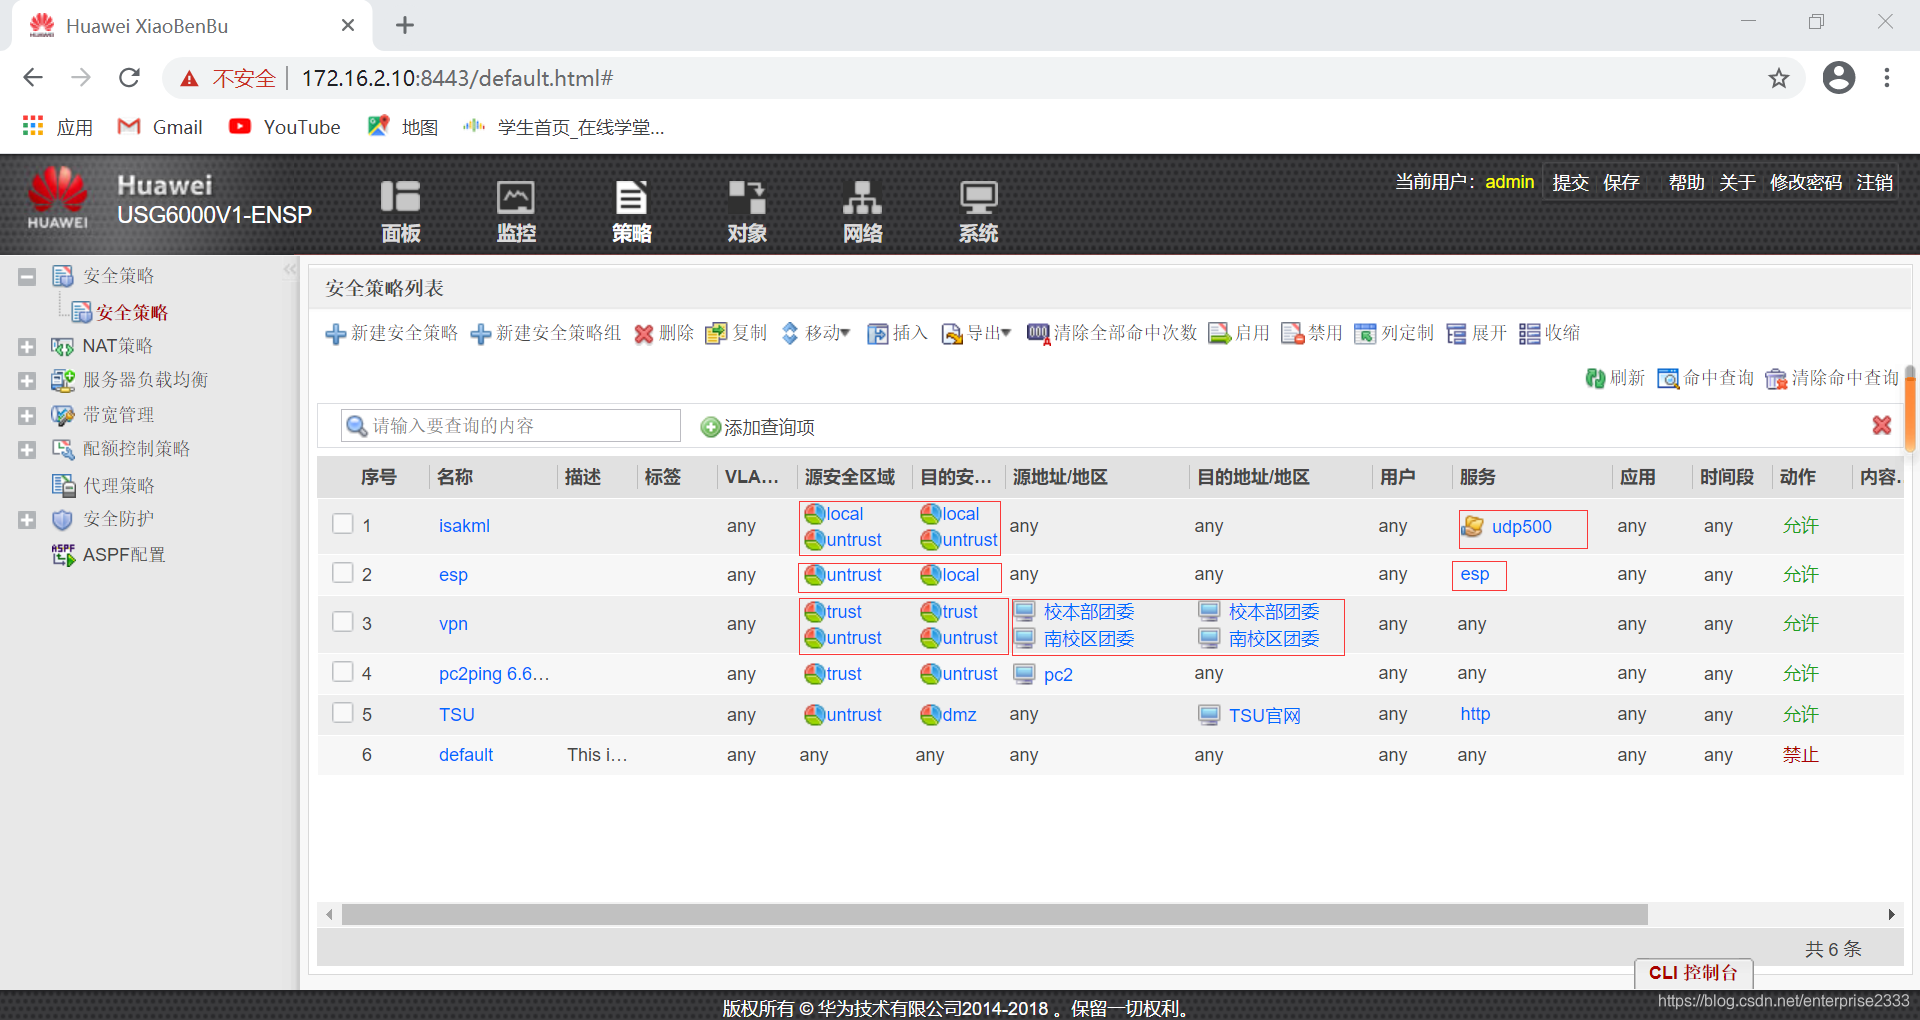The width and height of the screenshot is (1920, 1020).
Task: Expand the 安全防护 tree node
Action: click(27, 520)
